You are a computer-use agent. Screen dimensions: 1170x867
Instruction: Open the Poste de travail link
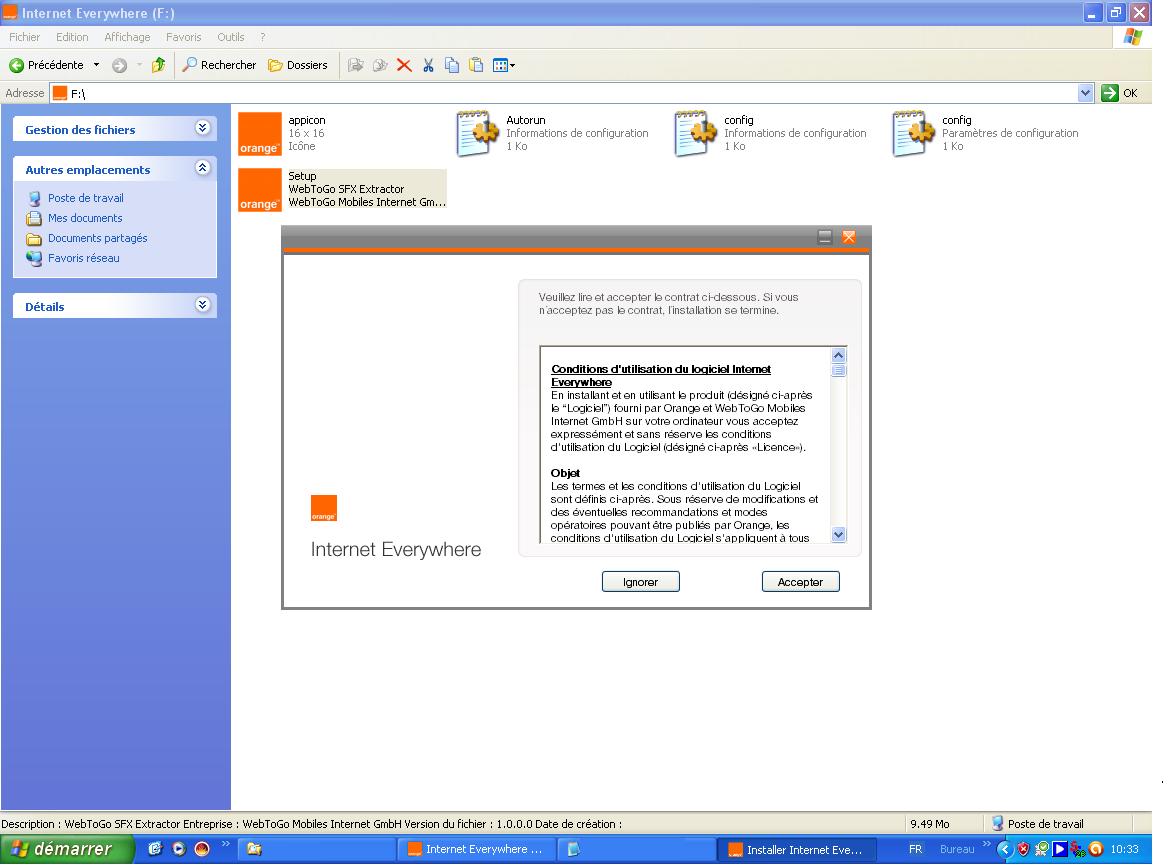[x=86, y=198]
